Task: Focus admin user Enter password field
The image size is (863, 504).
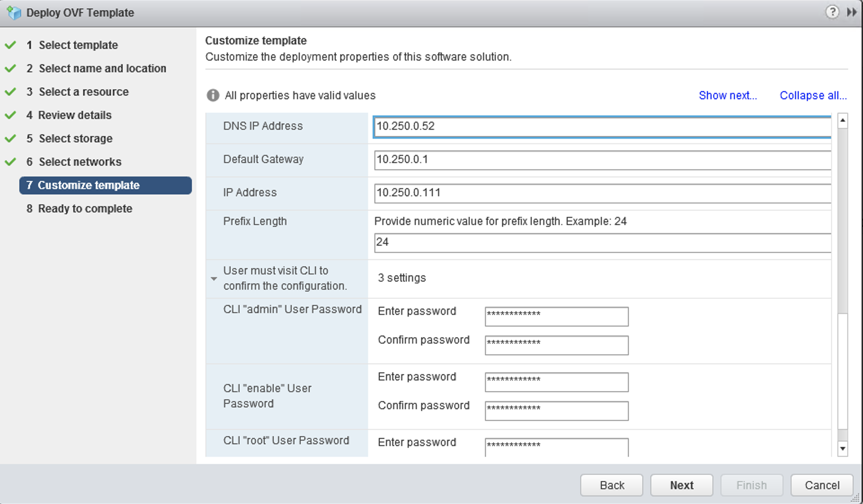Action: (x=556, y=316)
